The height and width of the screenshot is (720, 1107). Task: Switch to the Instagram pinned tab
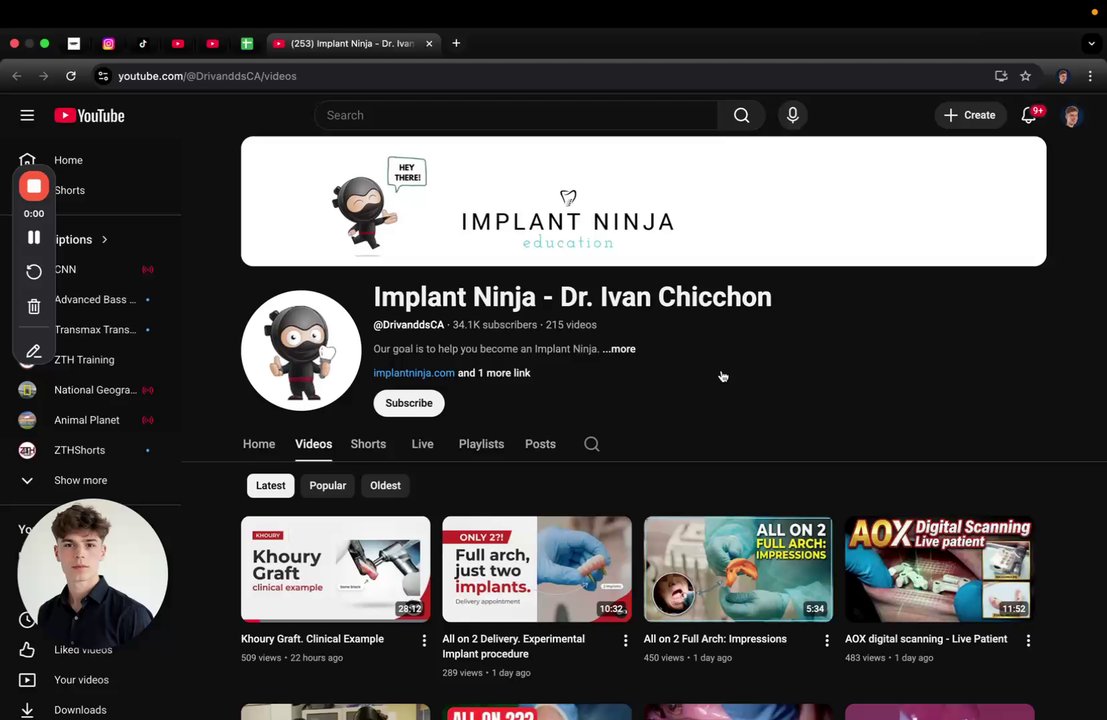coord(109,44)
